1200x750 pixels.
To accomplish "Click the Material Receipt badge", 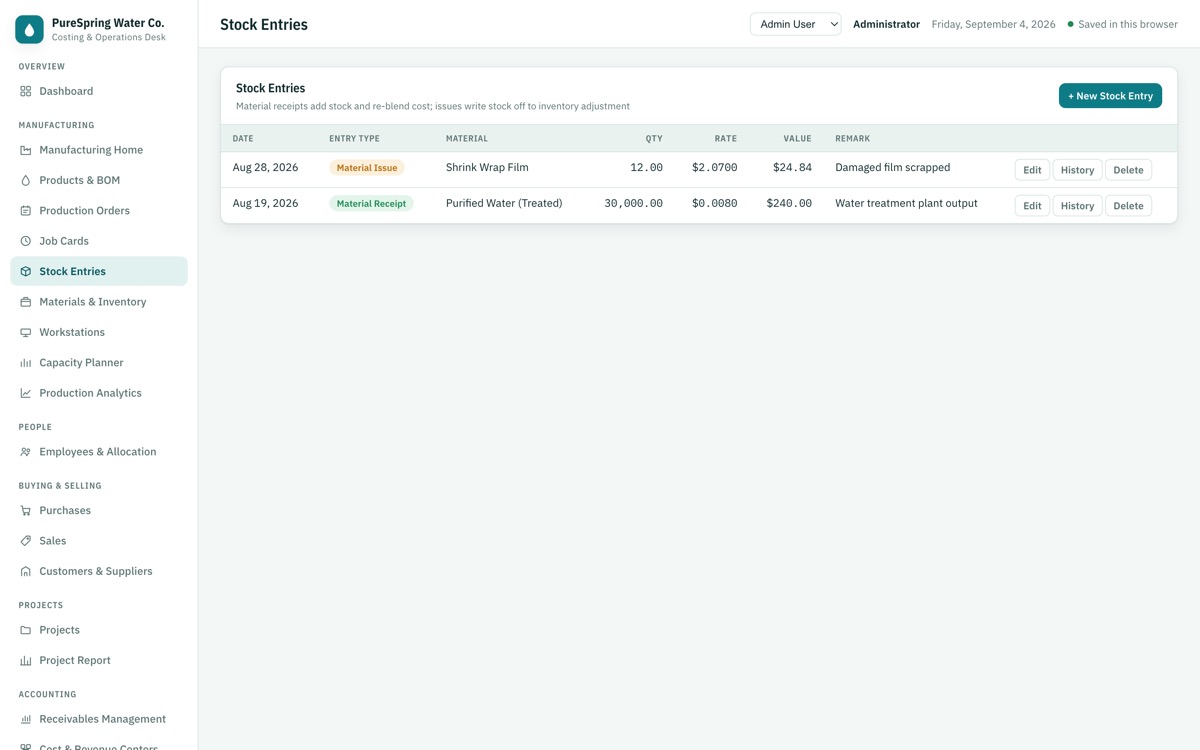I will pyautogui.click(x=371, y=203).
